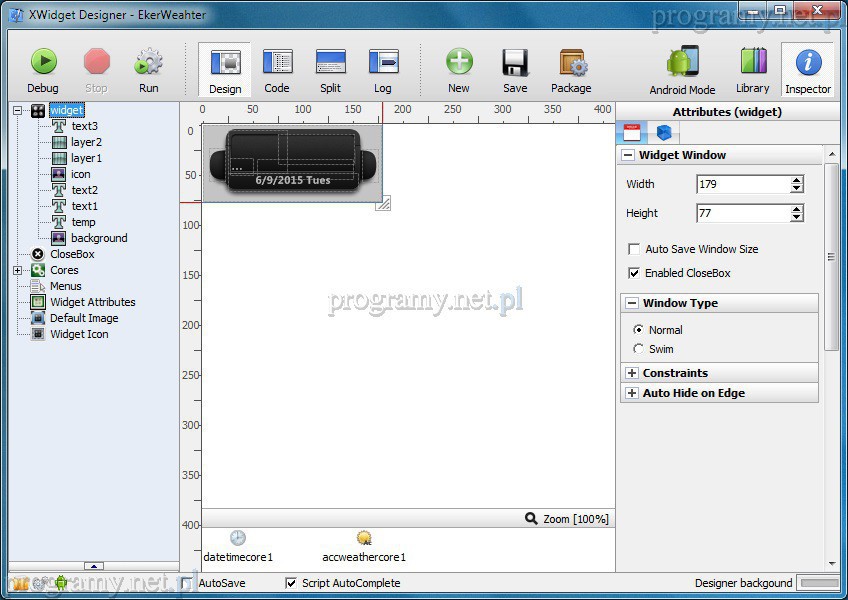Uncheck Enabled CloseBox option
This screenshot has height=600, width=848.
(x=634, y=273)
